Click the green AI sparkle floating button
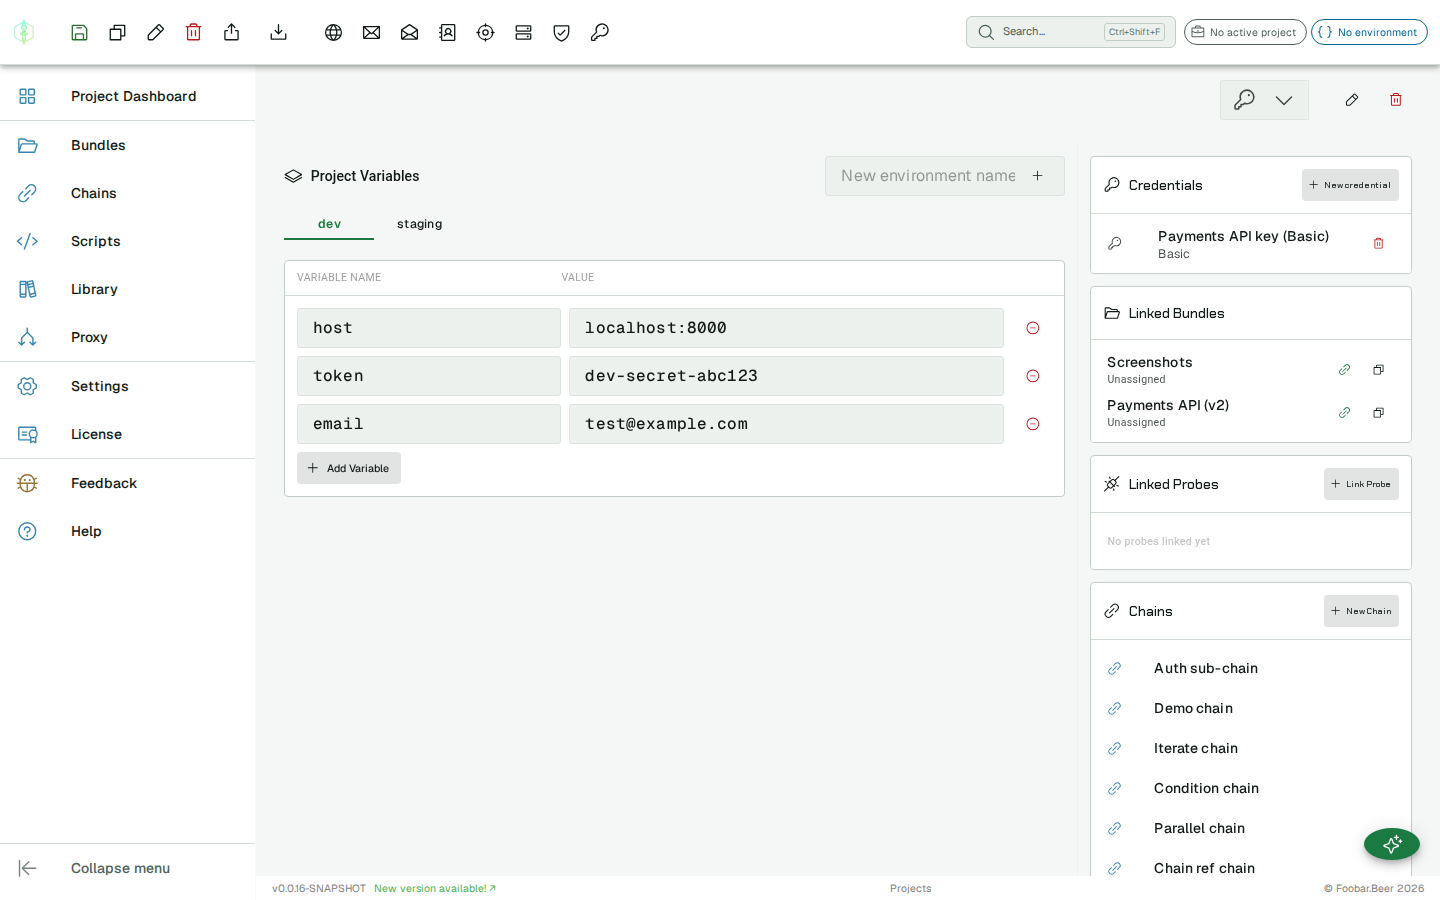Viewport: 1440px width, 900px height. [1392, 844]
